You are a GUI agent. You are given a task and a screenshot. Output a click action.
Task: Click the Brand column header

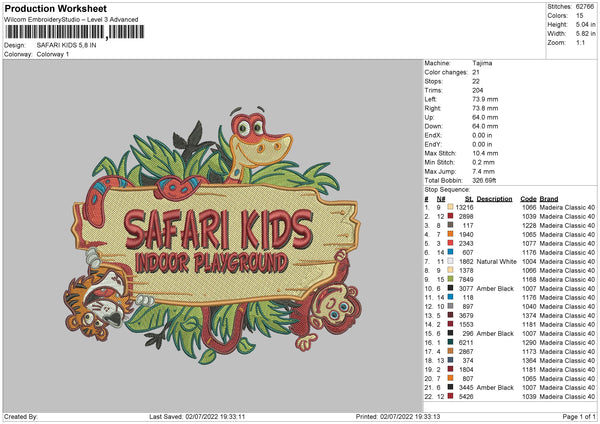click(x=549, y=199)
